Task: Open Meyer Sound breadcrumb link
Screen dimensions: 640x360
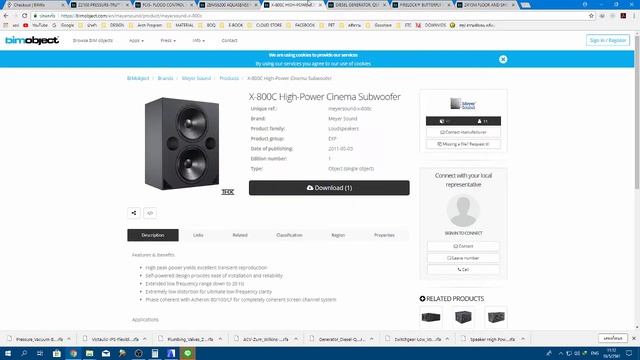Action: tap(196, 78)
